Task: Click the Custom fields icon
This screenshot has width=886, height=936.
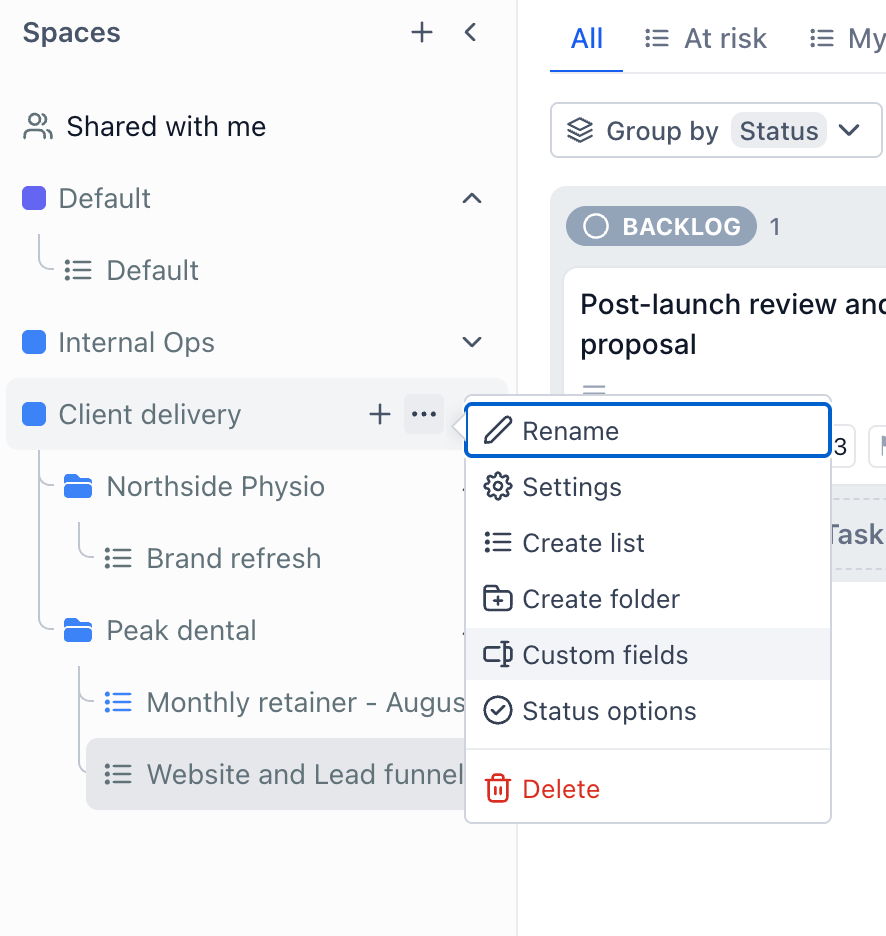Action: (x=497, y=654)
